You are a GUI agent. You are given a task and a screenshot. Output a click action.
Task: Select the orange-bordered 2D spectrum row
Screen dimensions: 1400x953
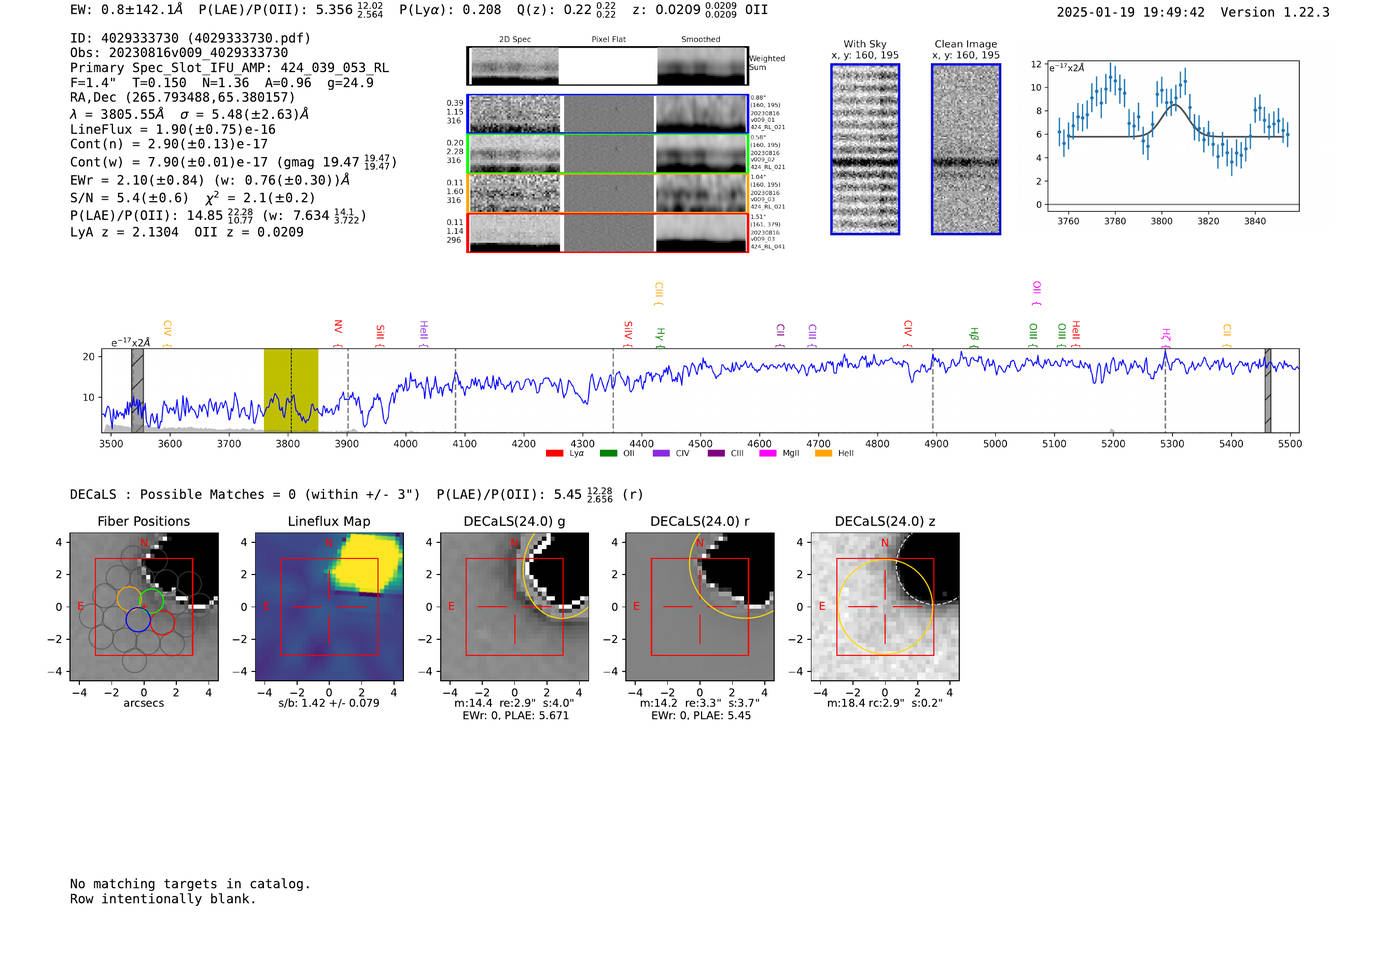tap(608, 193)
